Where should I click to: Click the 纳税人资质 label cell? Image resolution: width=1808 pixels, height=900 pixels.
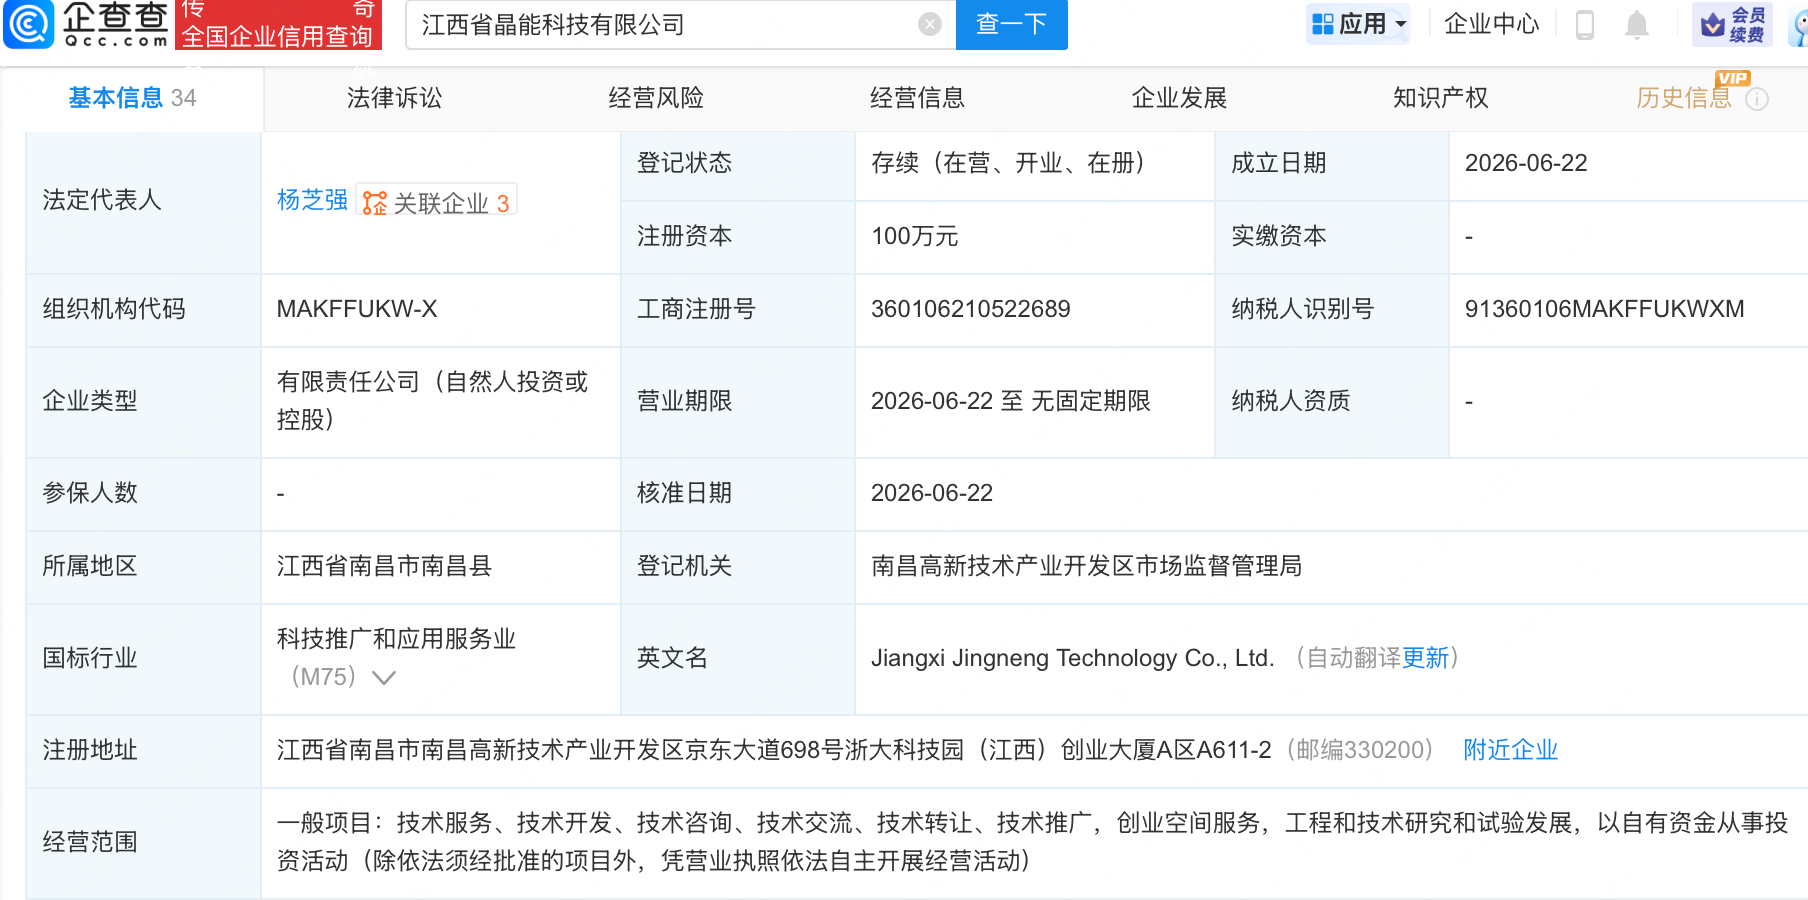(1332, 402)
